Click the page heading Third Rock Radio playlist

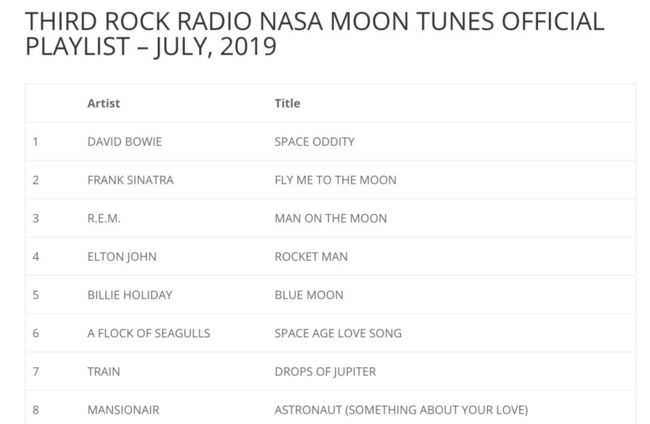(315, 34)
